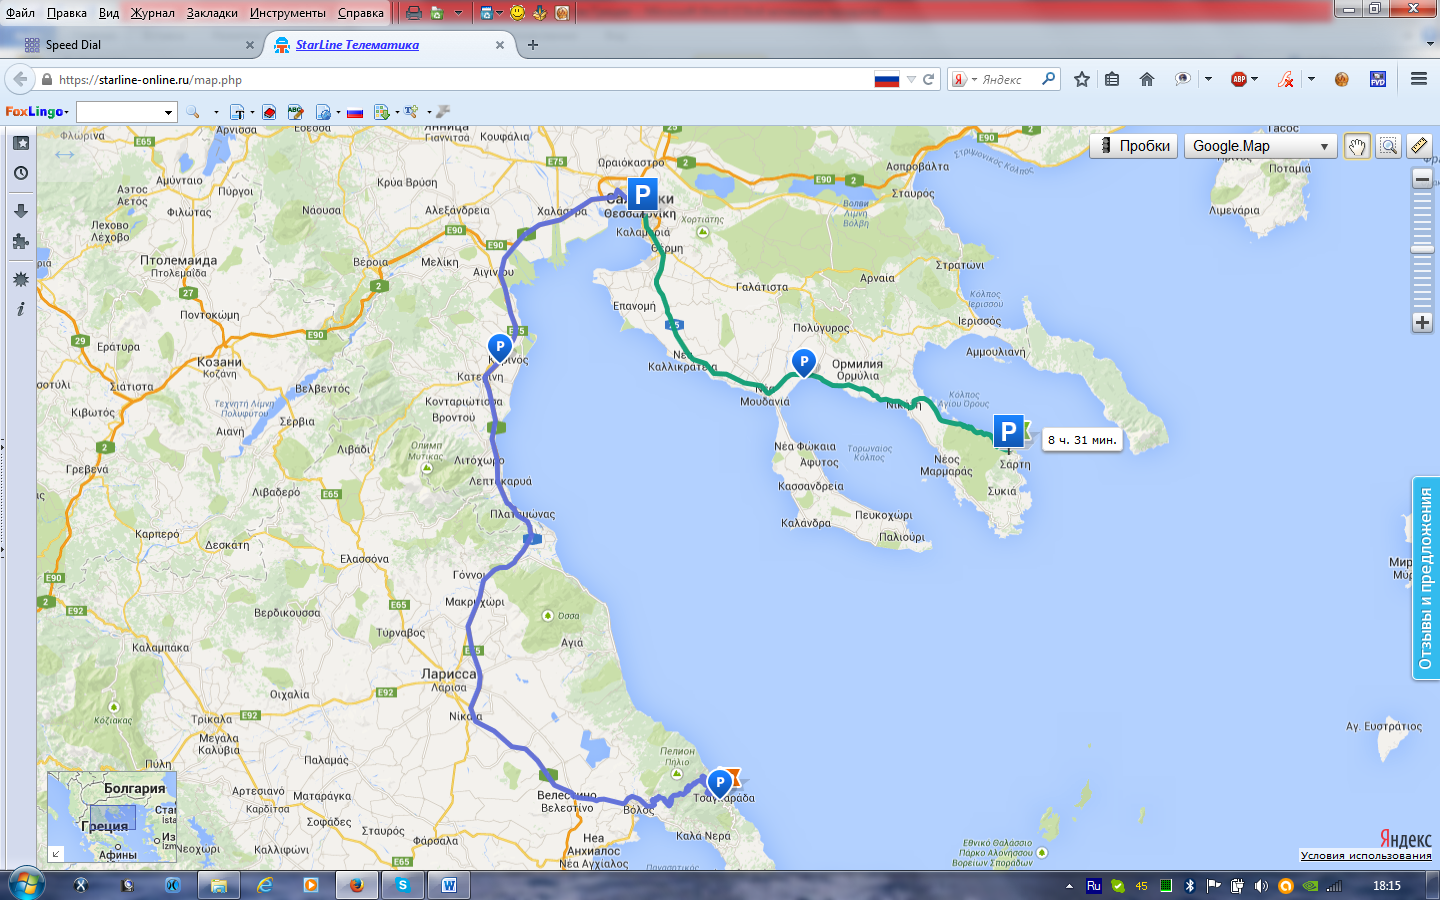This screenshot has width=1440, height=900.
Task: Open the info icon in left sidebar
Action: click(20, 309)
